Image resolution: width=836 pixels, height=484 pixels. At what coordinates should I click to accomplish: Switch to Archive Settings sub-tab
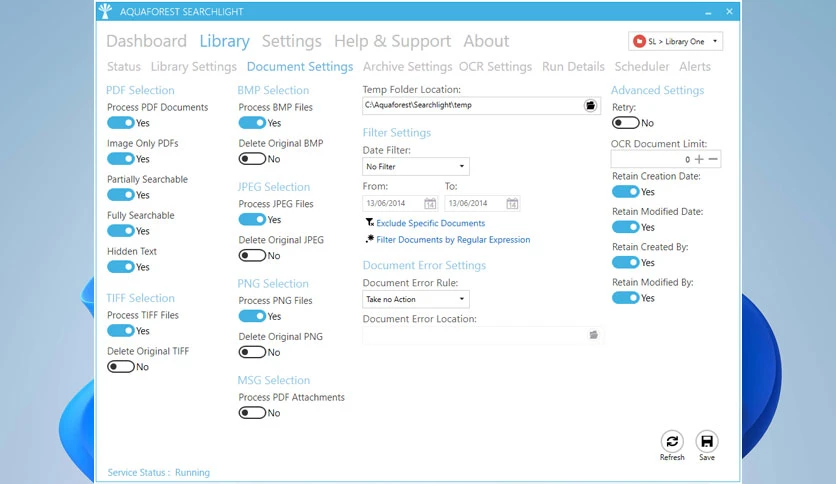(407, 67)
